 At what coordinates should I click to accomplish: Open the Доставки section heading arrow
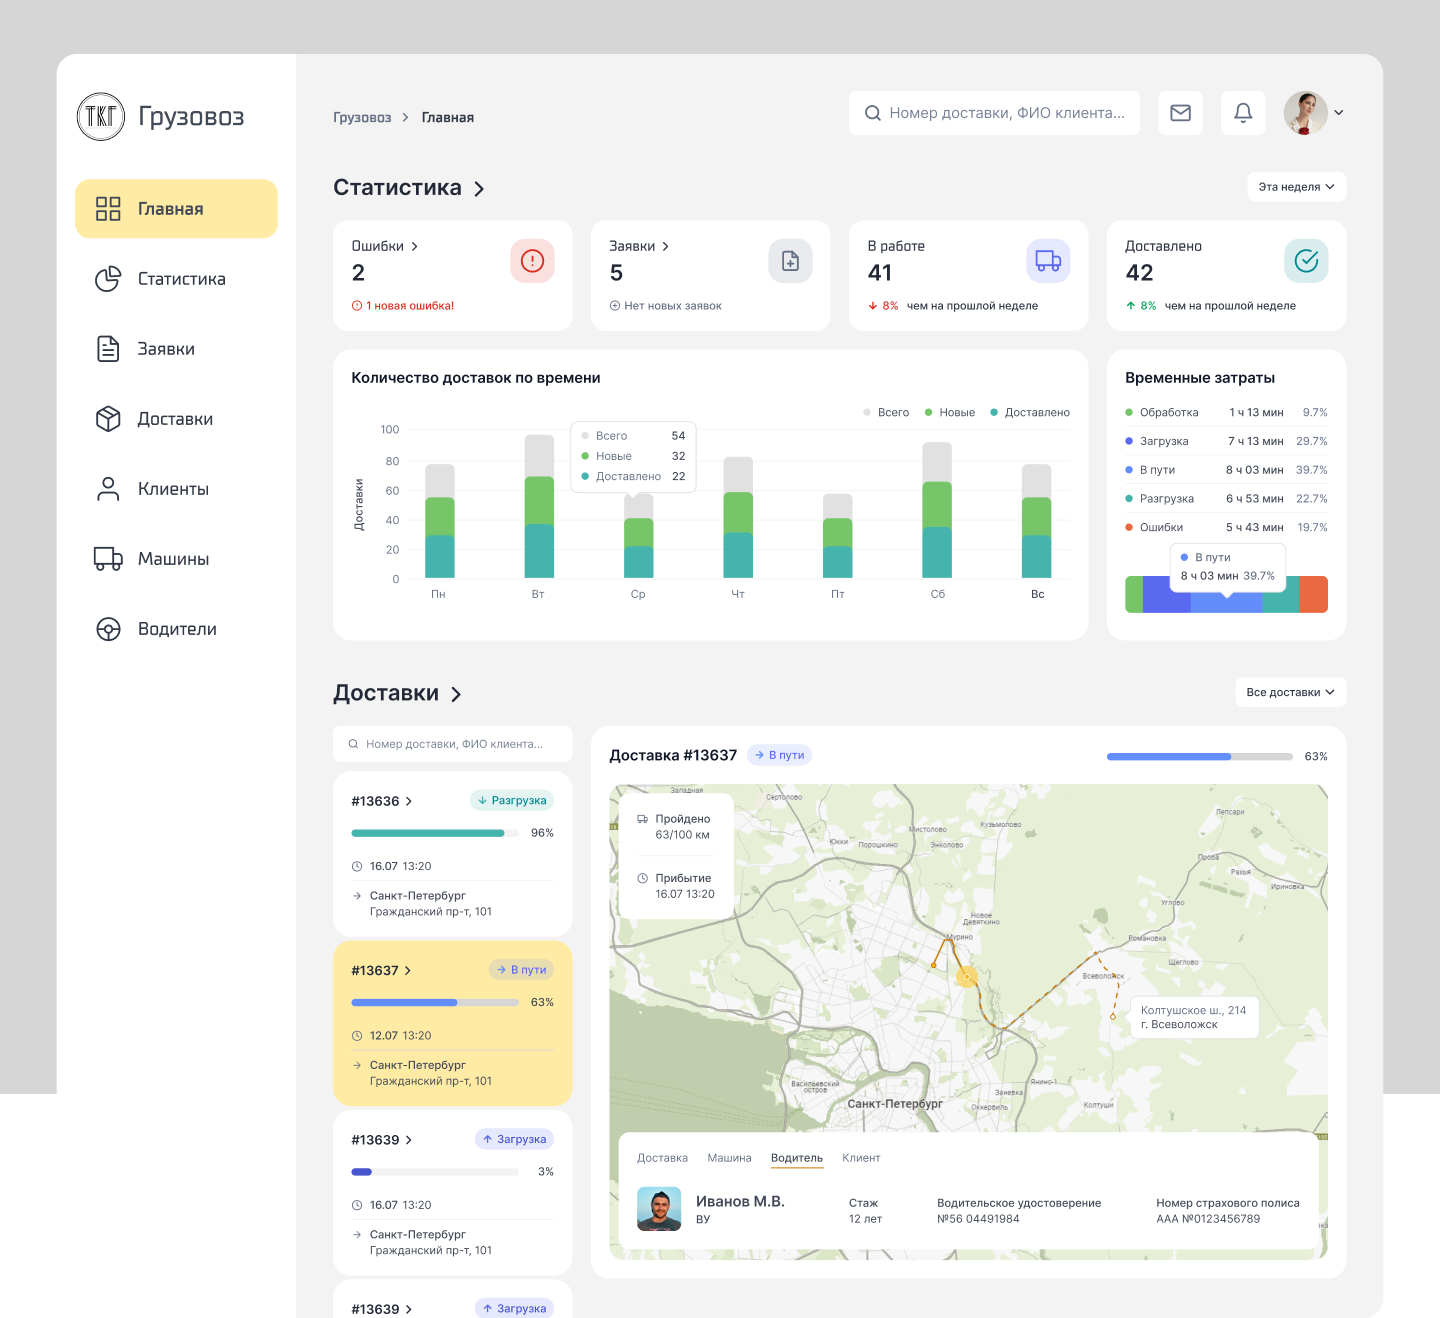pos(456,694)
